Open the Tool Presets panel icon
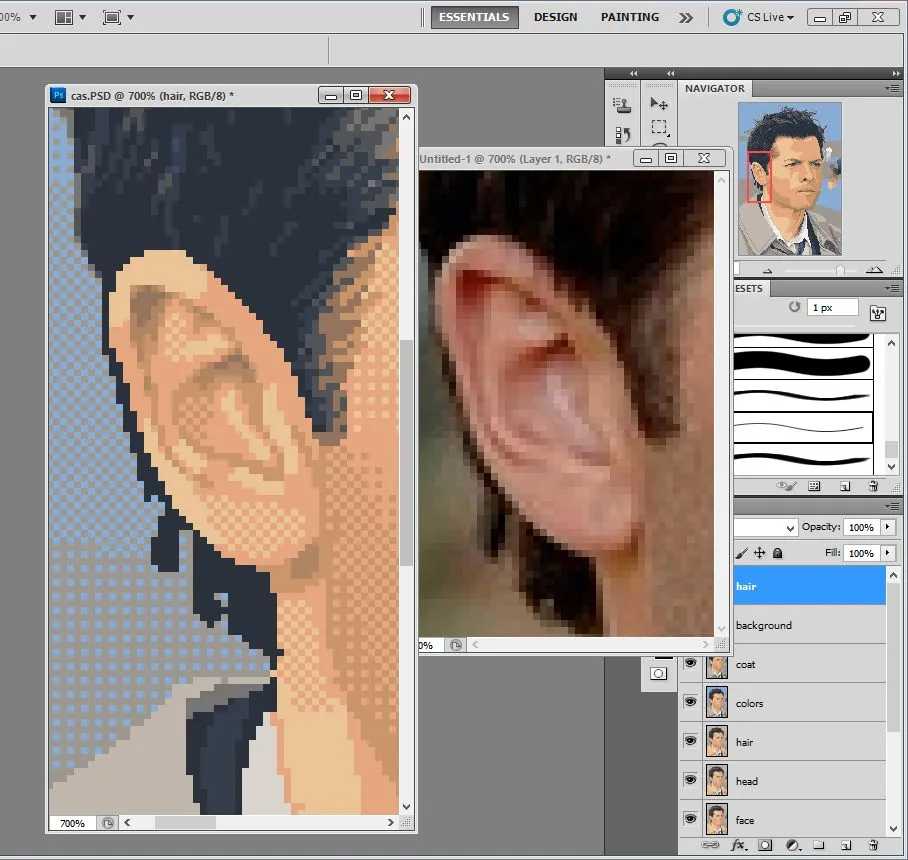The height and width of the screenshot is (860, 908). pos(622,105)
